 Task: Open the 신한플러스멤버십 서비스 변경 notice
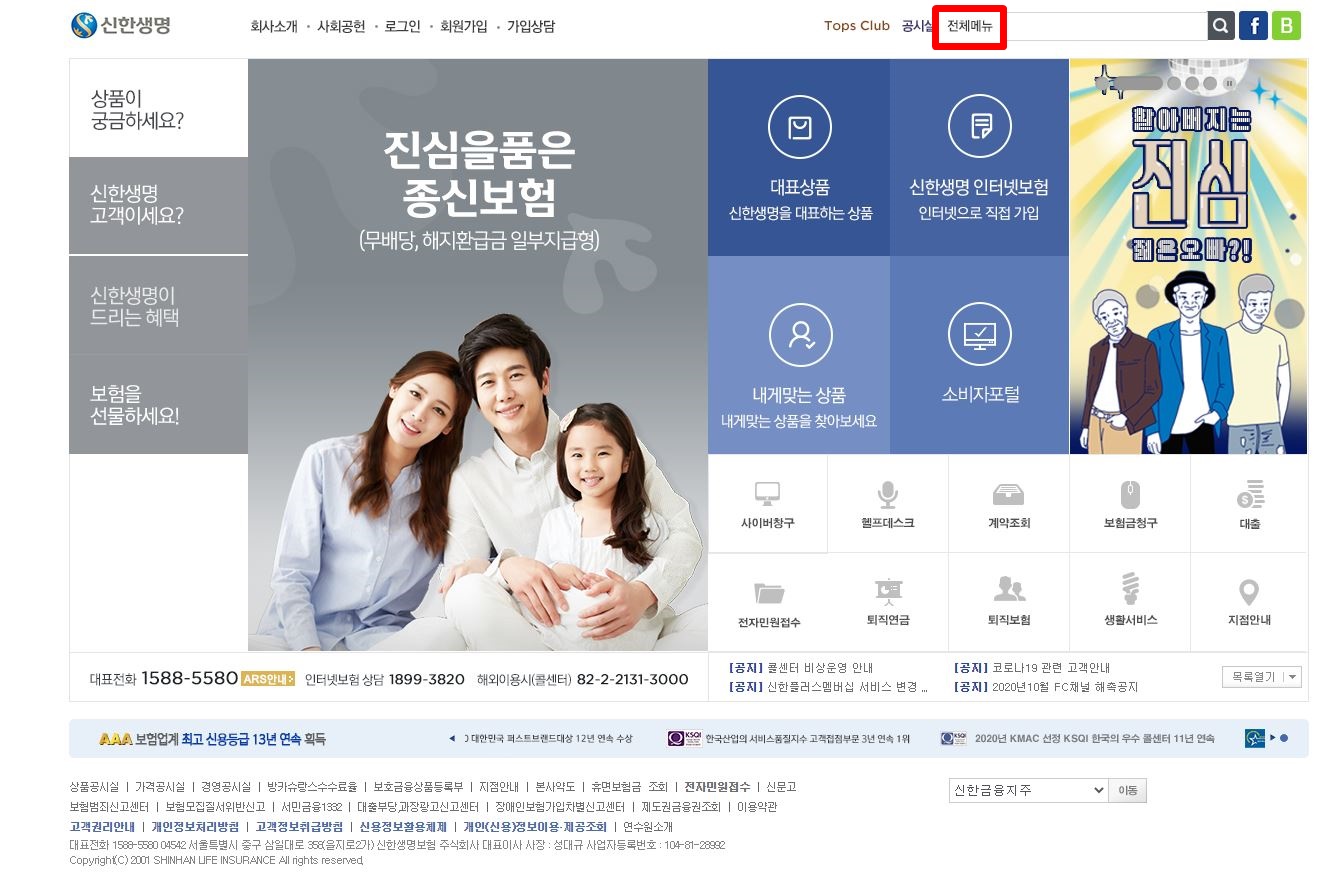point(830,687)
